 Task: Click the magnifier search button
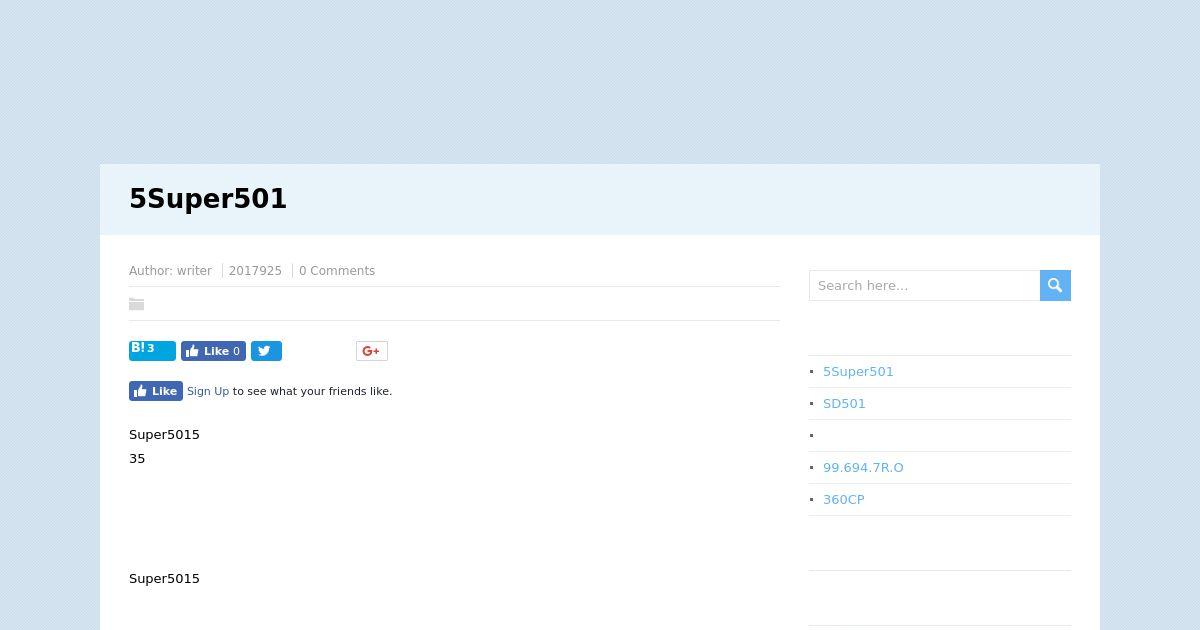point(1055,285)
